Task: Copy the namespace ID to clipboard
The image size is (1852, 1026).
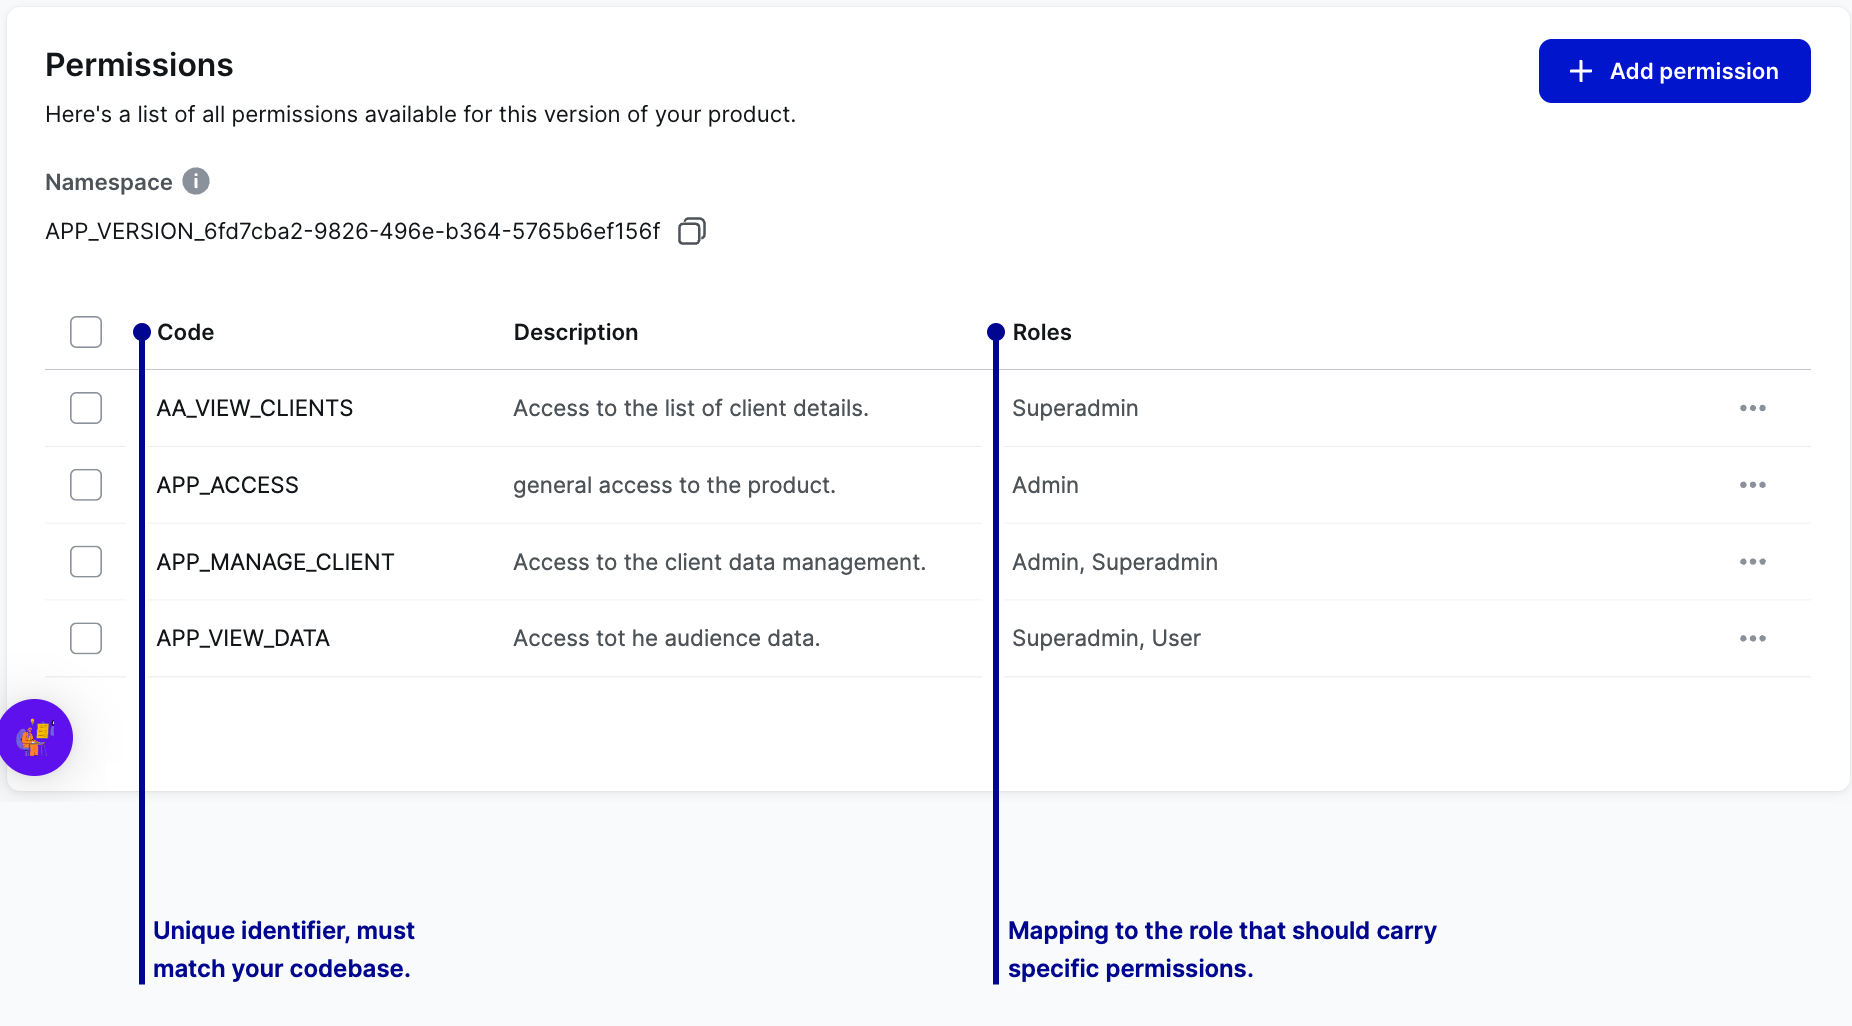Action: coord(692,231)
